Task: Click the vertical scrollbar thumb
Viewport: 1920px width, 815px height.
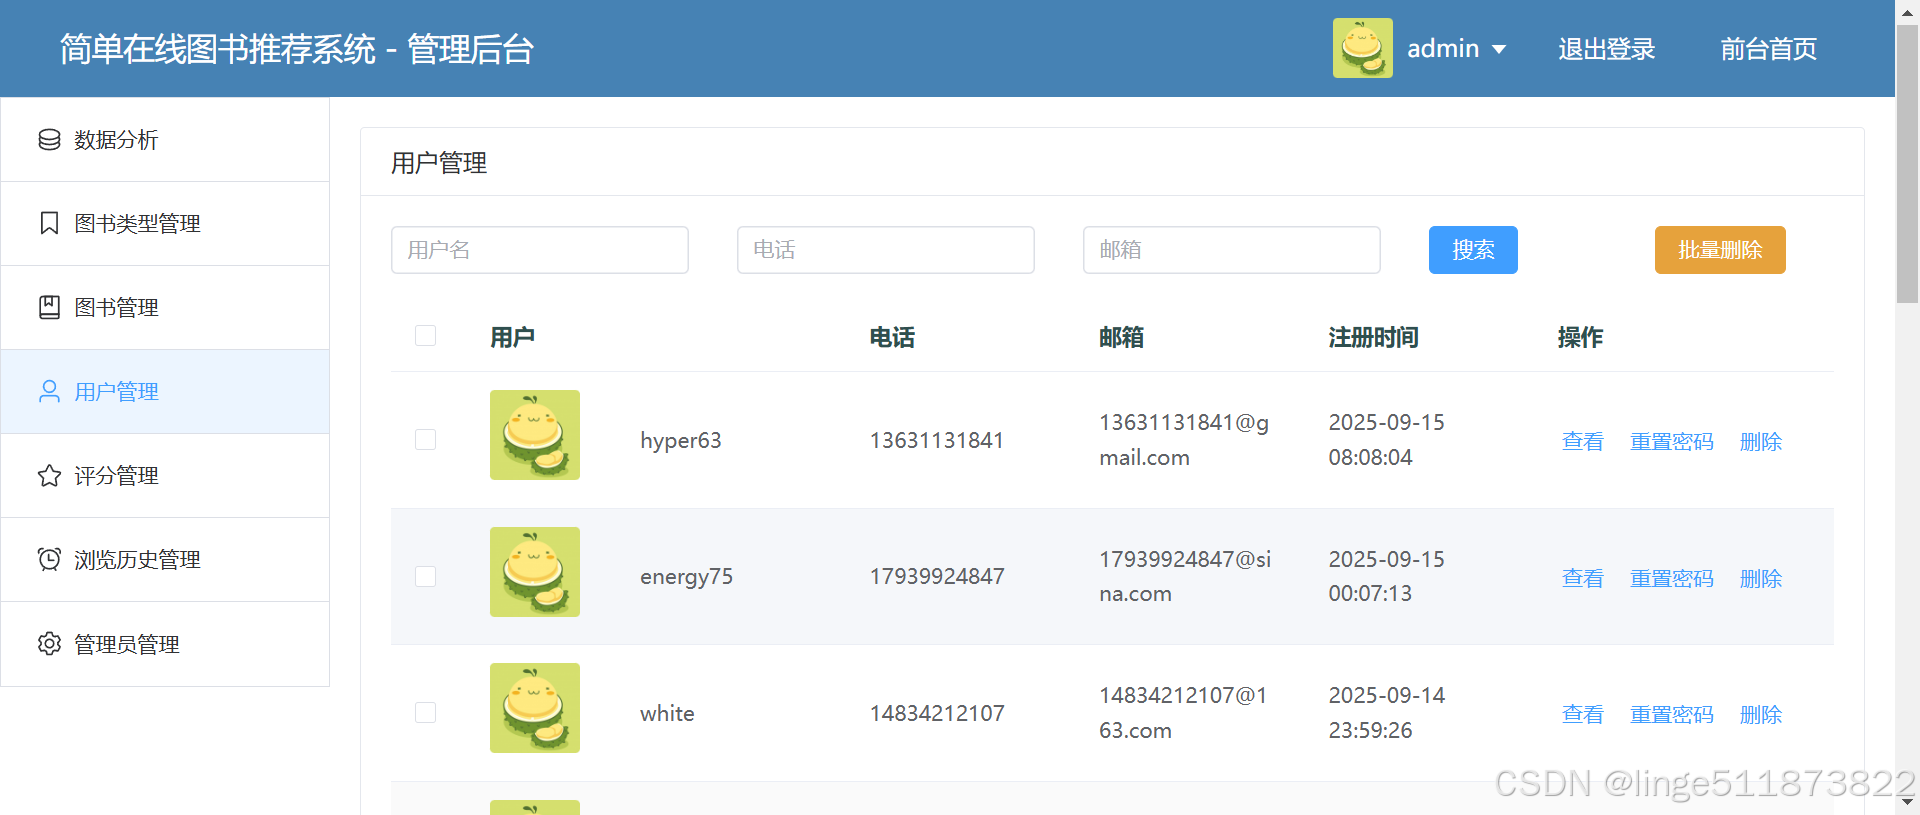Action: [1907, 163]
